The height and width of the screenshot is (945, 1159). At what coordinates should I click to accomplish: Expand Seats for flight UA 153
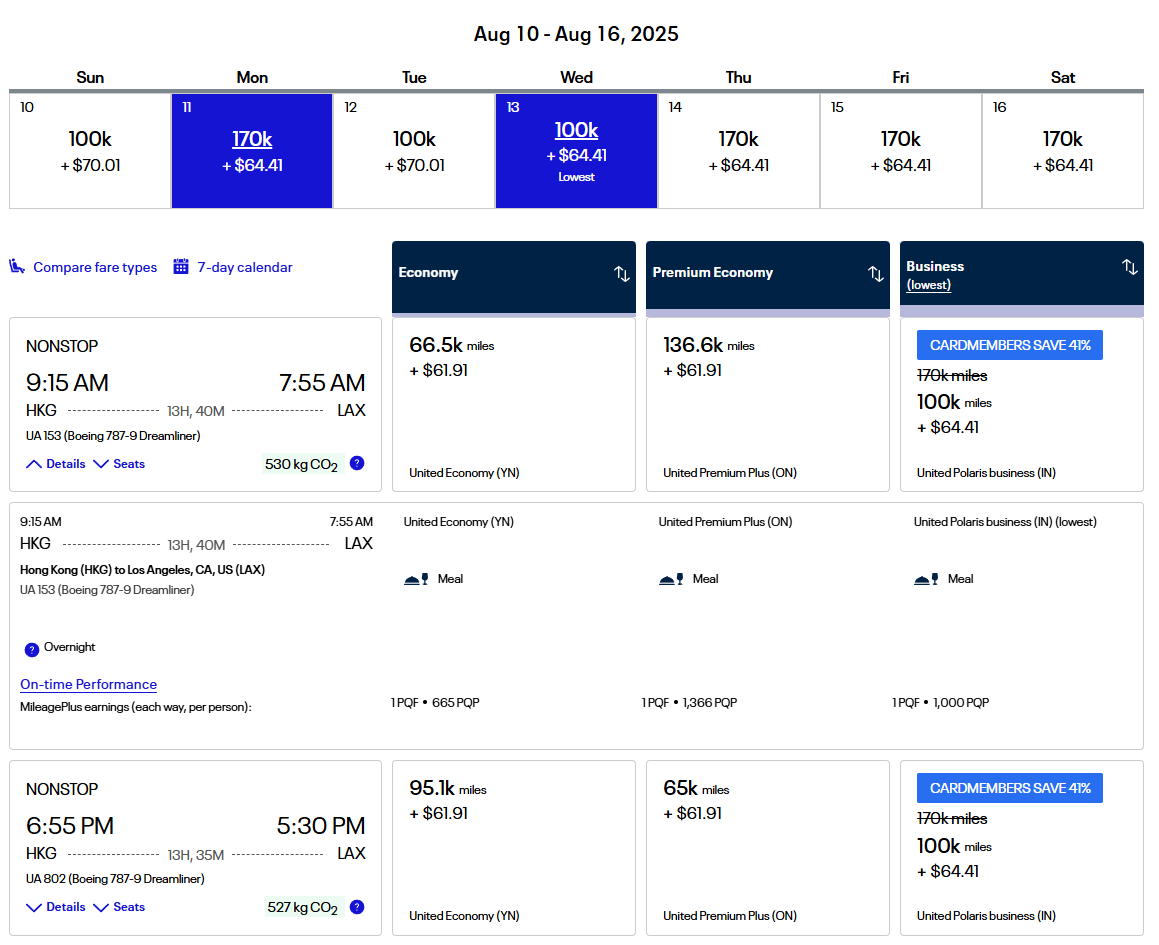click(x=119, y=464)
